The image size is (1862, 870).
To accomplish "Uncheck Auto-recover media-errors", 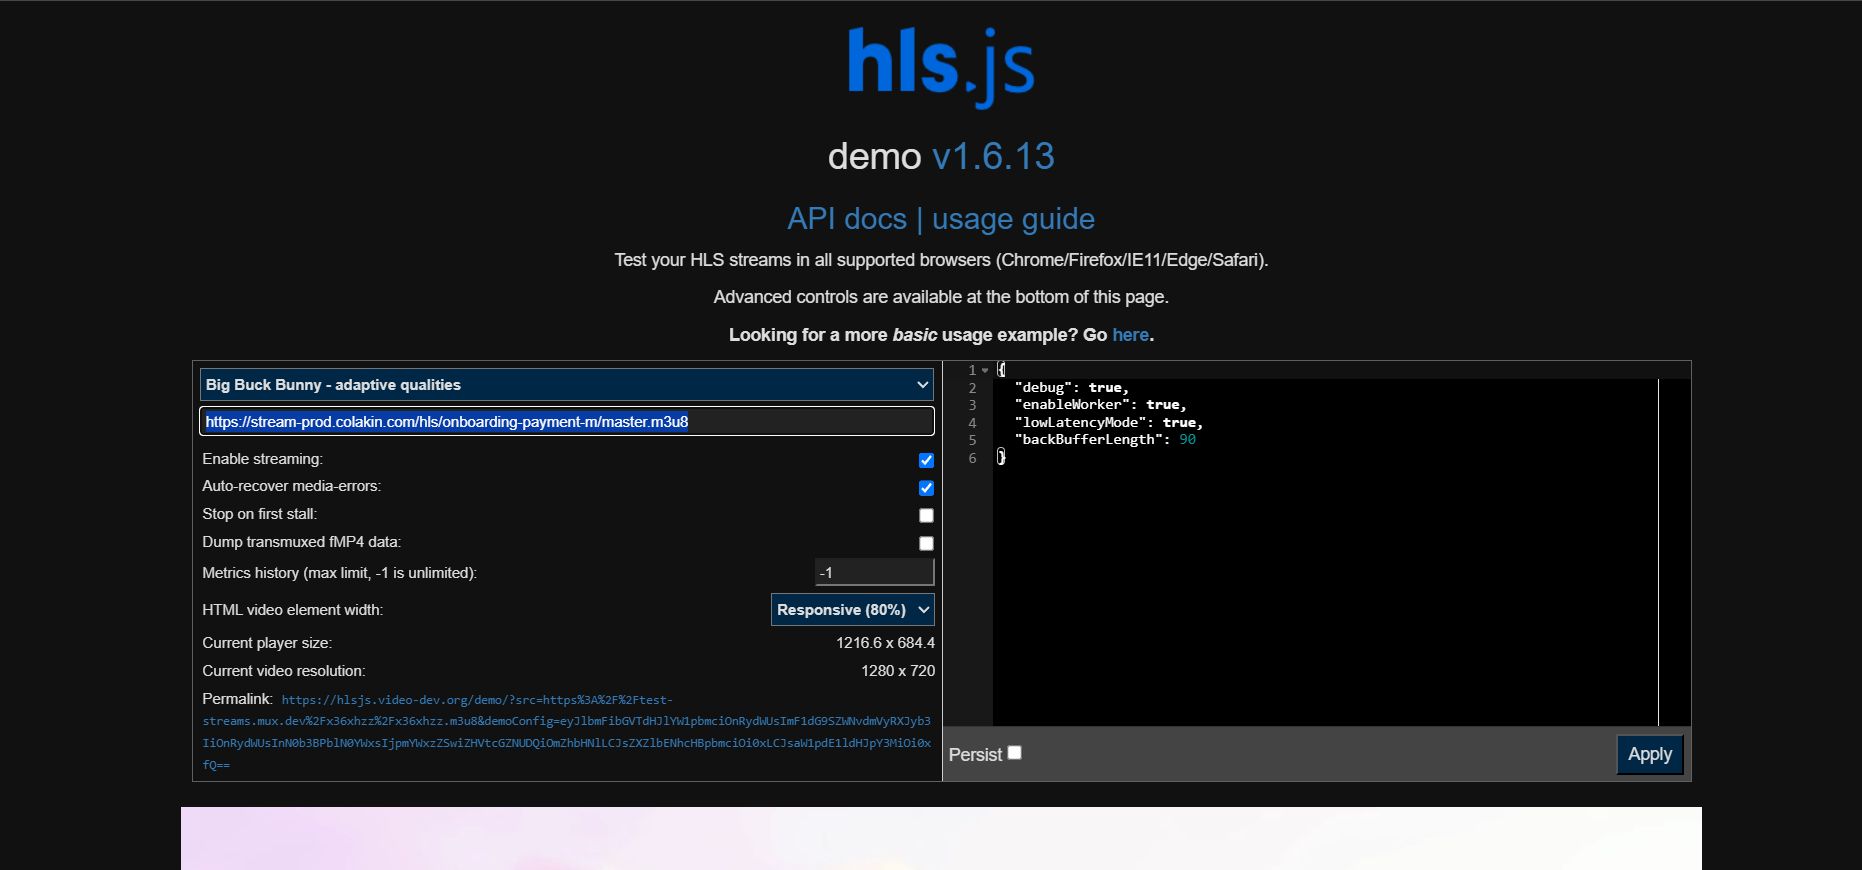I will point(926,488).
